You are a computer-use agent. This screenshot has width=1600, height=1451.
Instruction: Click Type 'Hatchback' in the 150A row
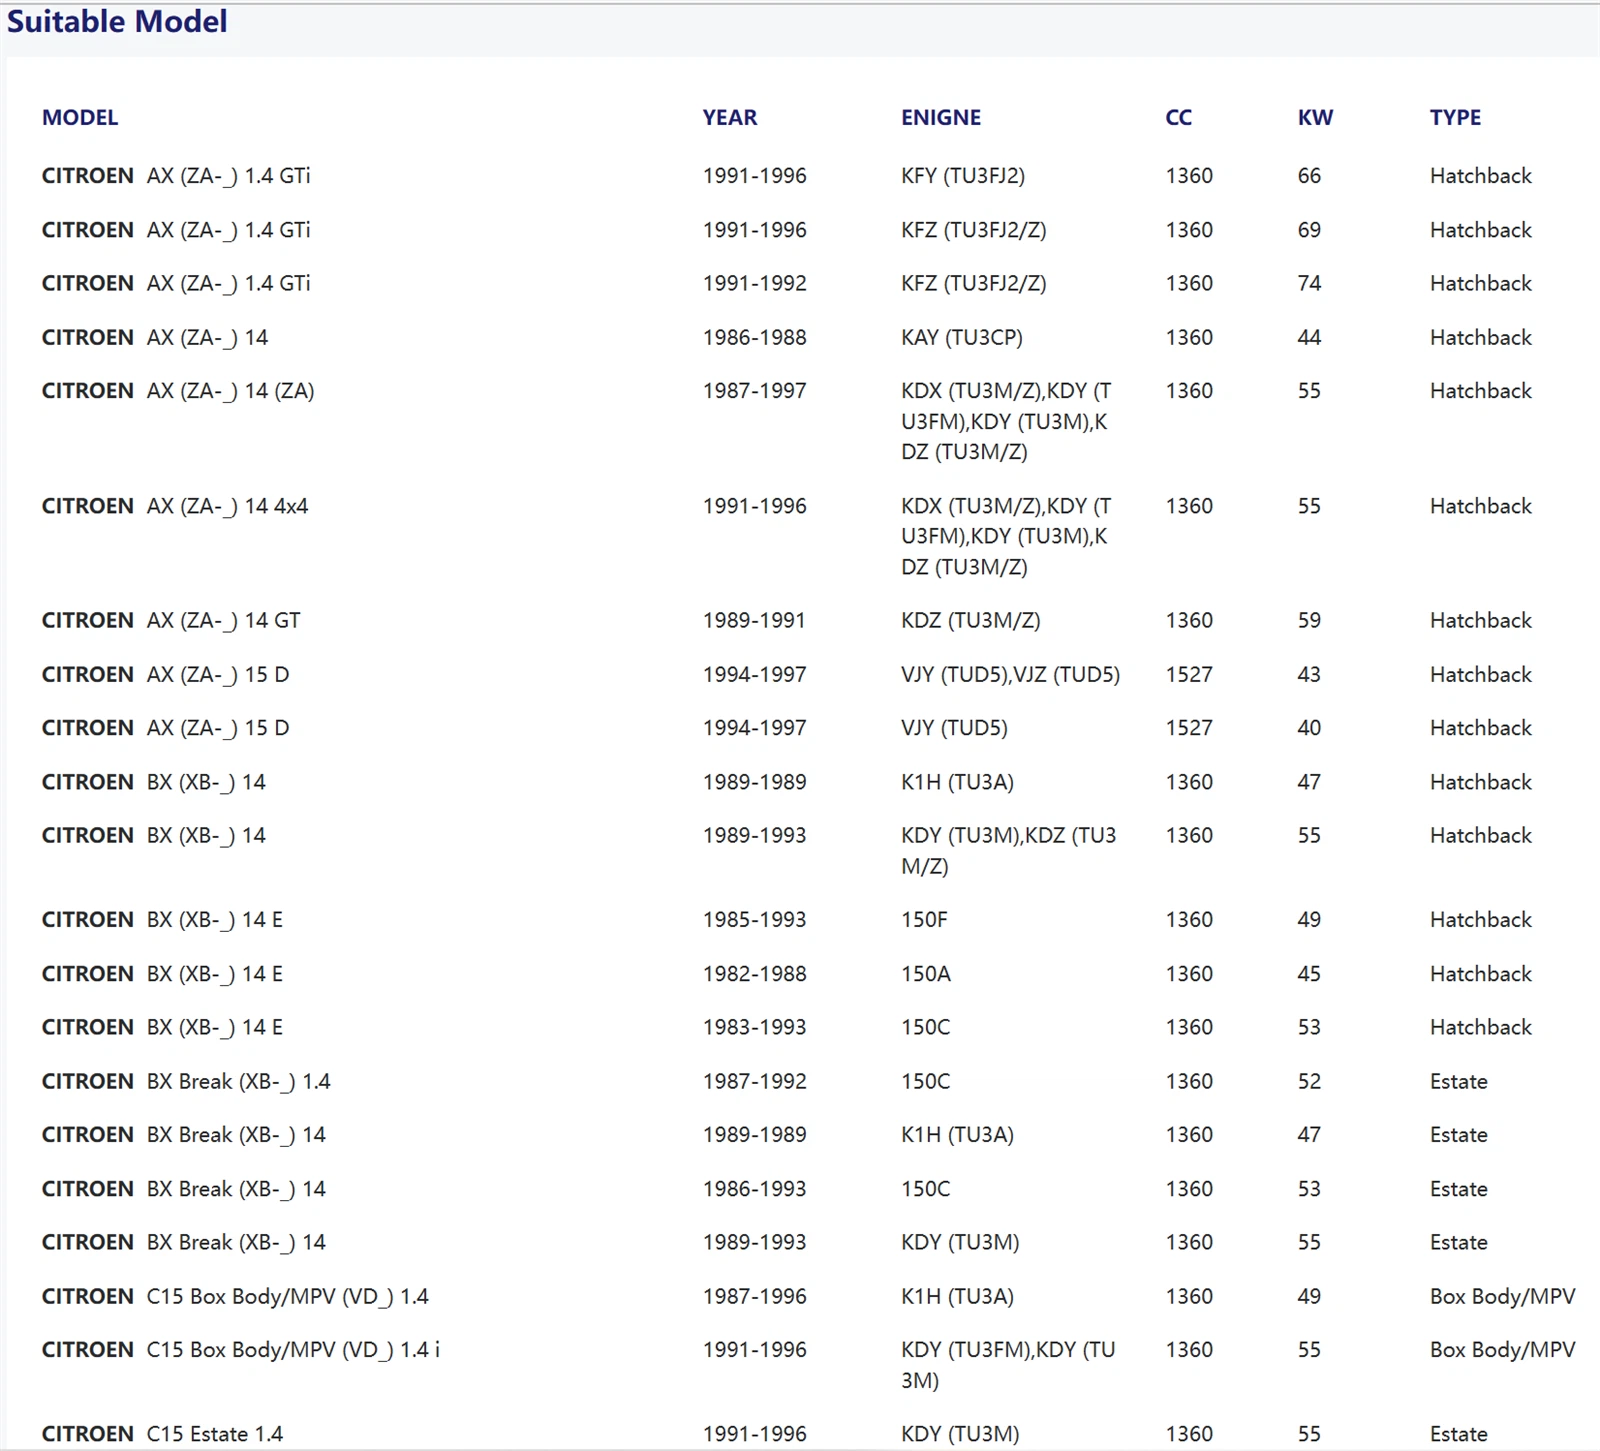click(x=1480, y=973)
